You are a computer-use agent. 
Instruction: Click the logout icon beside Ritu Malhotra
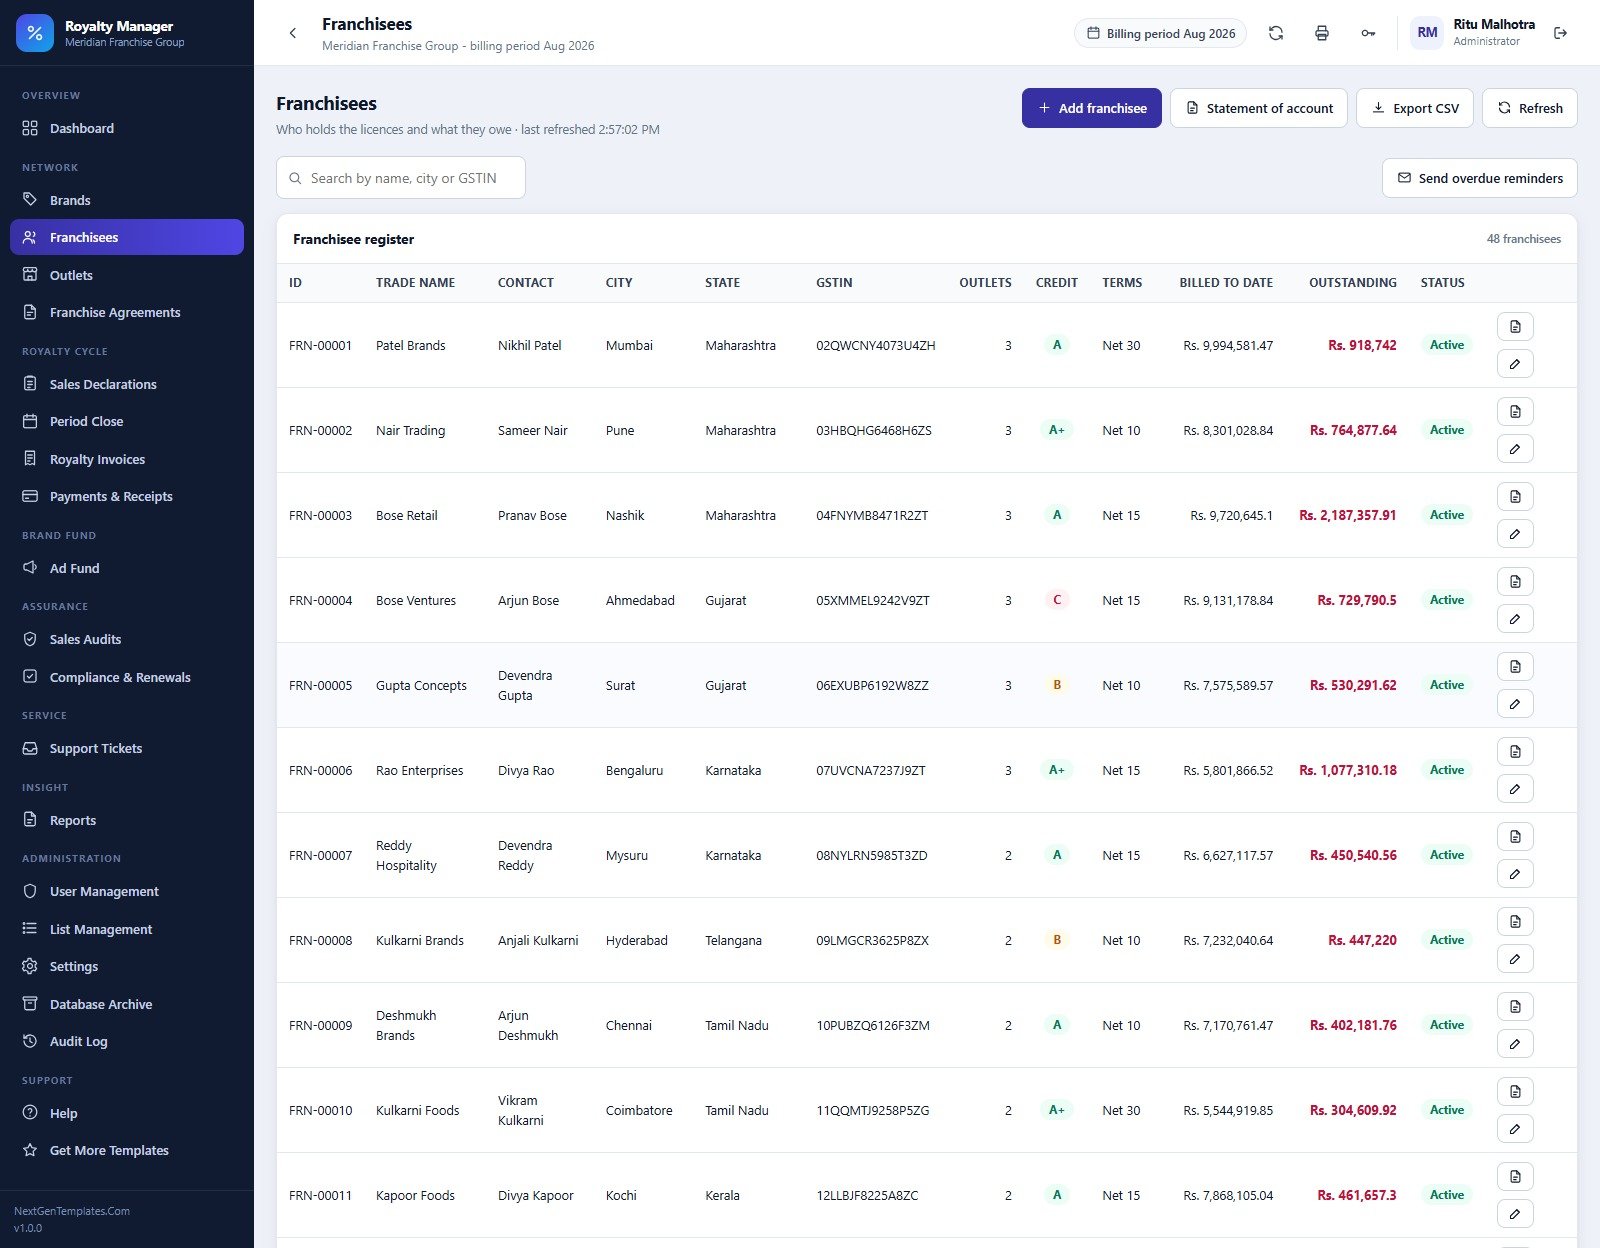(1560, 33)
